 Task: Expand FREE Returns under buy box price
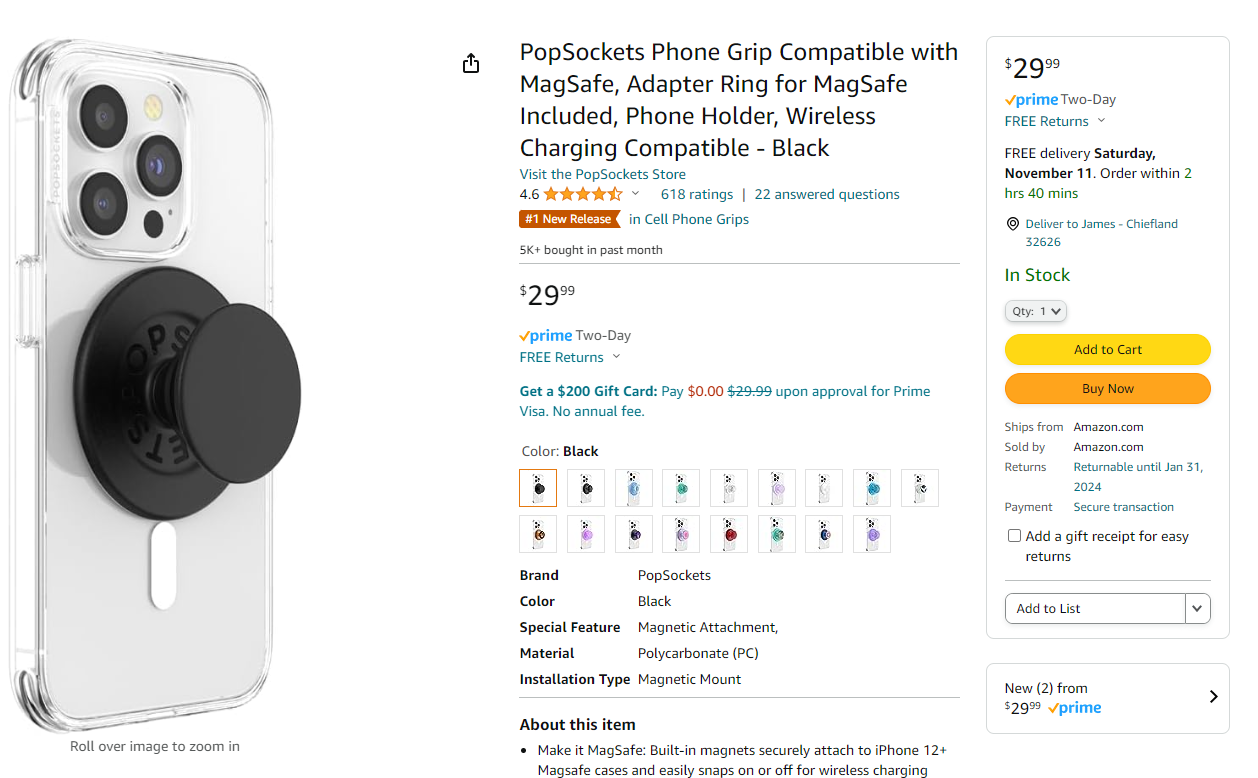[x=1055, y=121]
